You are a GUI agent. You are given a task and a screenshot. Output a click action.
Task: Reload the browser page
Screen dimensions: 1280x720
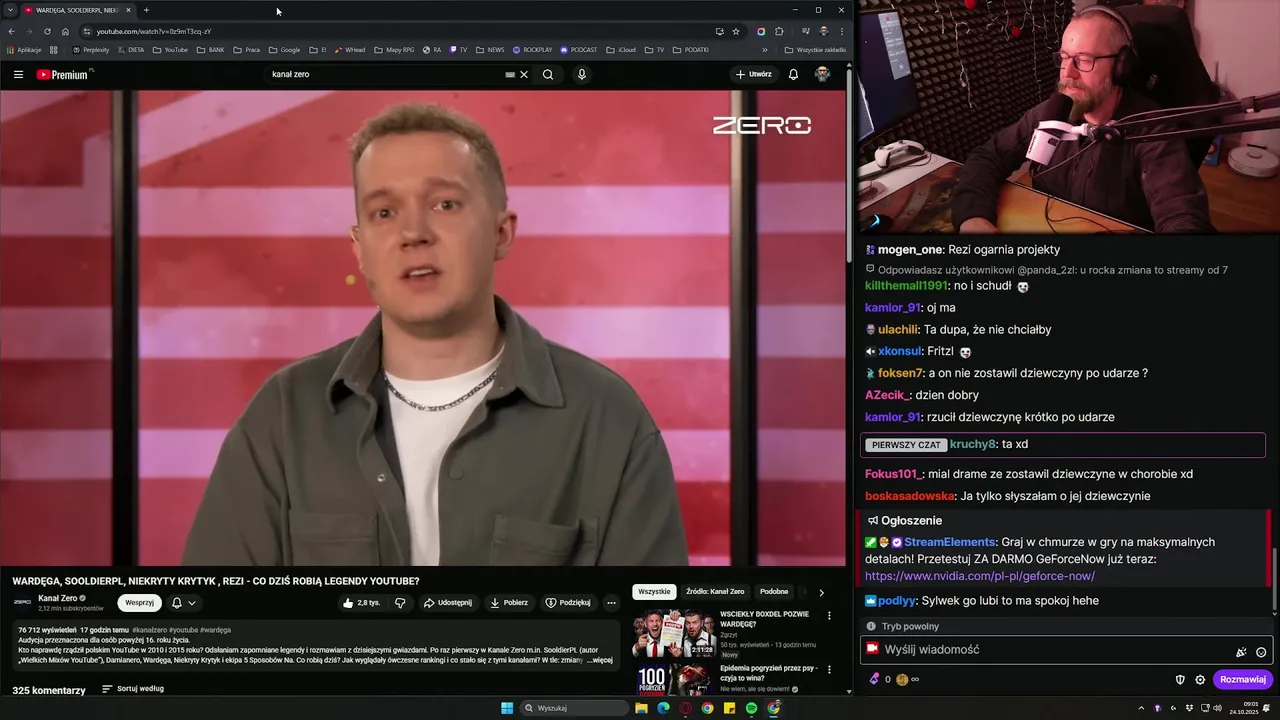click(x=47, y=31)
